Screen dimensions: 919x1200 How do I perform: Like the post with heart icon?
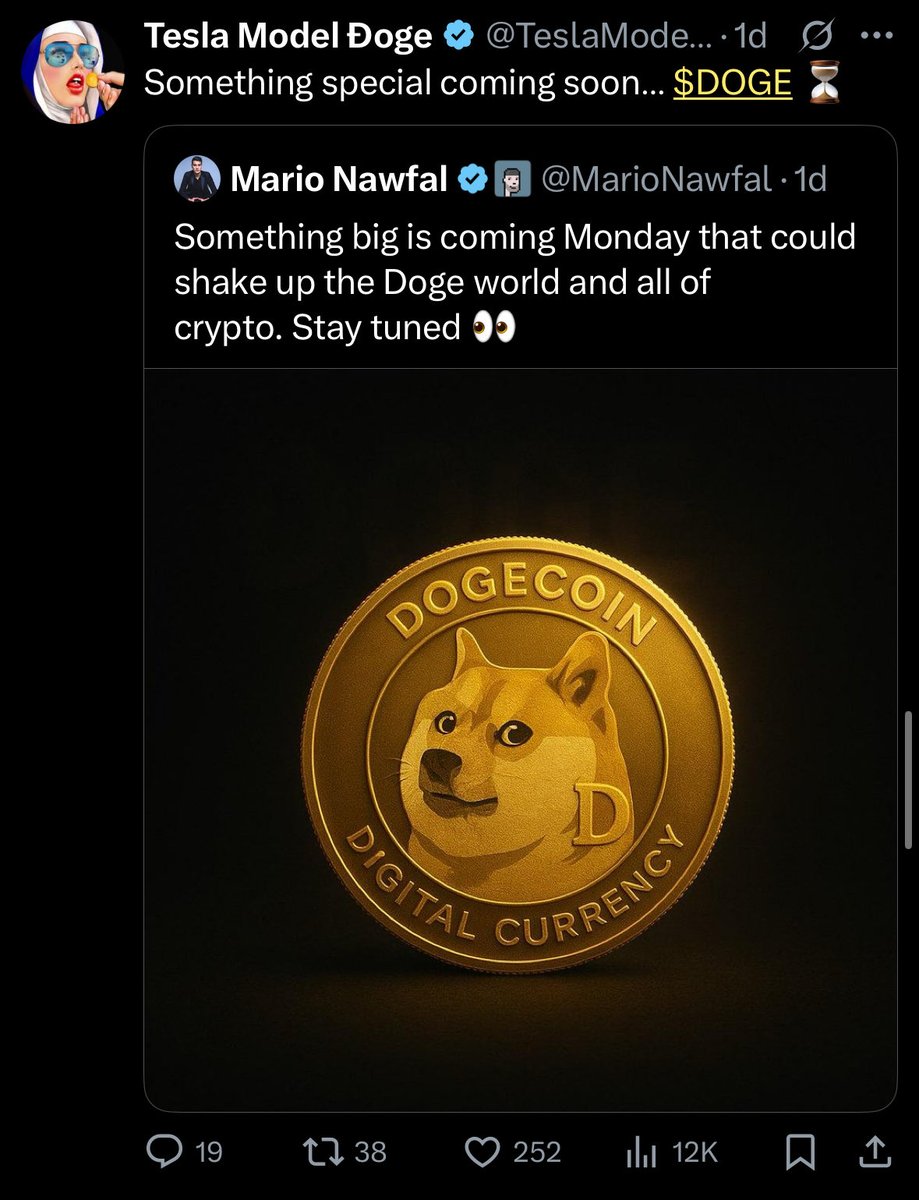click(x=484, y=1152)
